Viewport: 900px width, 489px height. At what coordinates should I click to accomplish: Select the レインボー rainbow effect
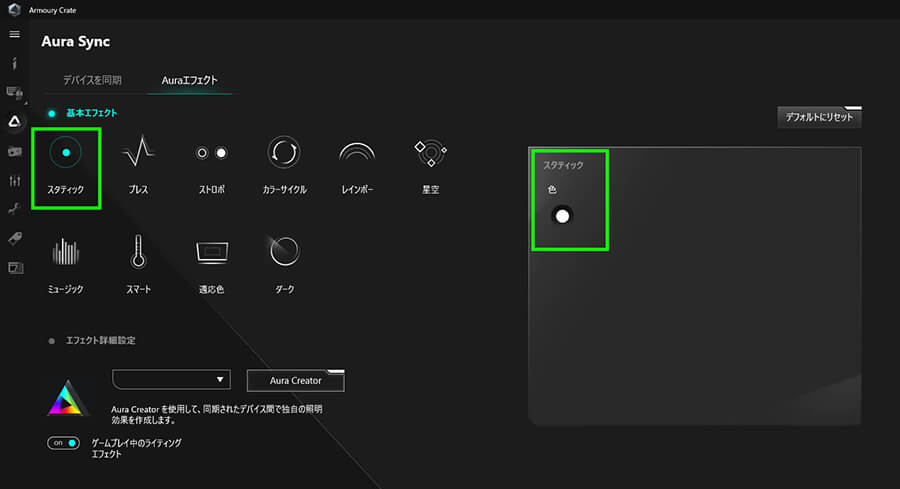point(357,167)
